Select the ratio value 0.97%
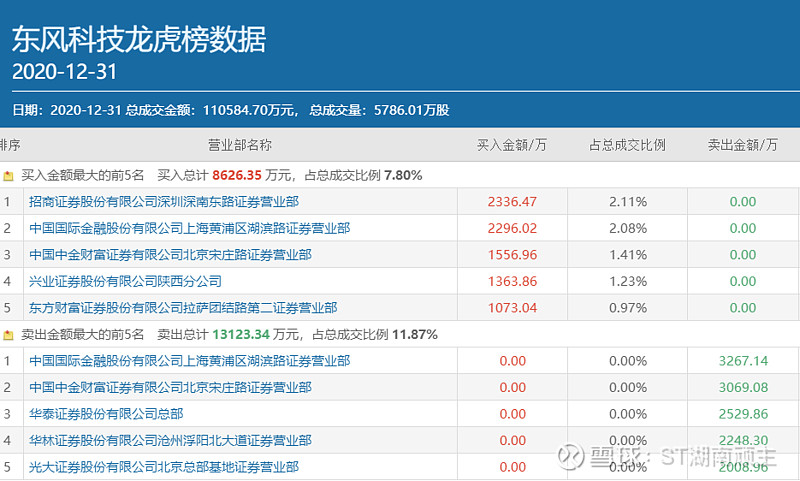Image resolution: width=800 pixels, height=481 pixels. click(628, 308)
